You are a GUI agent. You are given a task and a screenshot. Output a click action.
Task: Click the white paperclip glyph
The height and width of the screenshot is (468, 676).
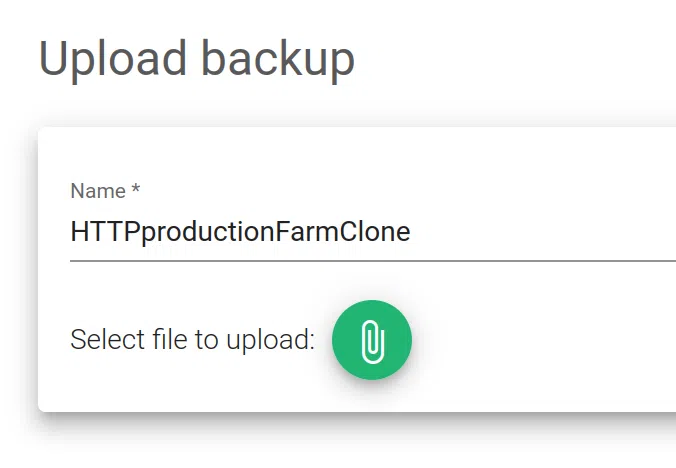pyautogui.click(x=371, y=340)
